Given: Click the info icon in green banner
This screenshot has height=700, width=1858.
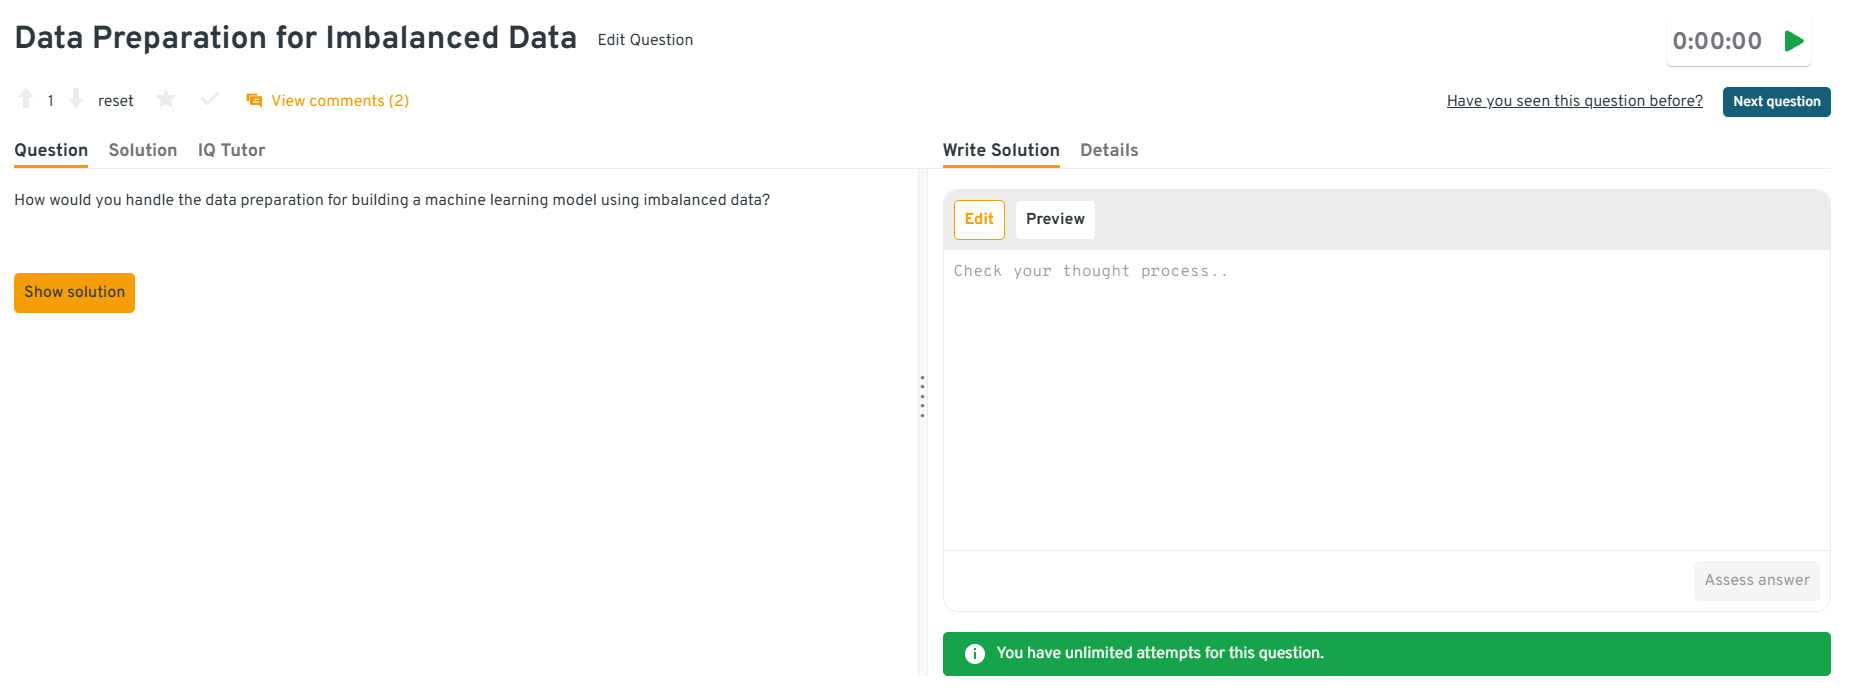Looking at the screenshot, I should (974, 654).
